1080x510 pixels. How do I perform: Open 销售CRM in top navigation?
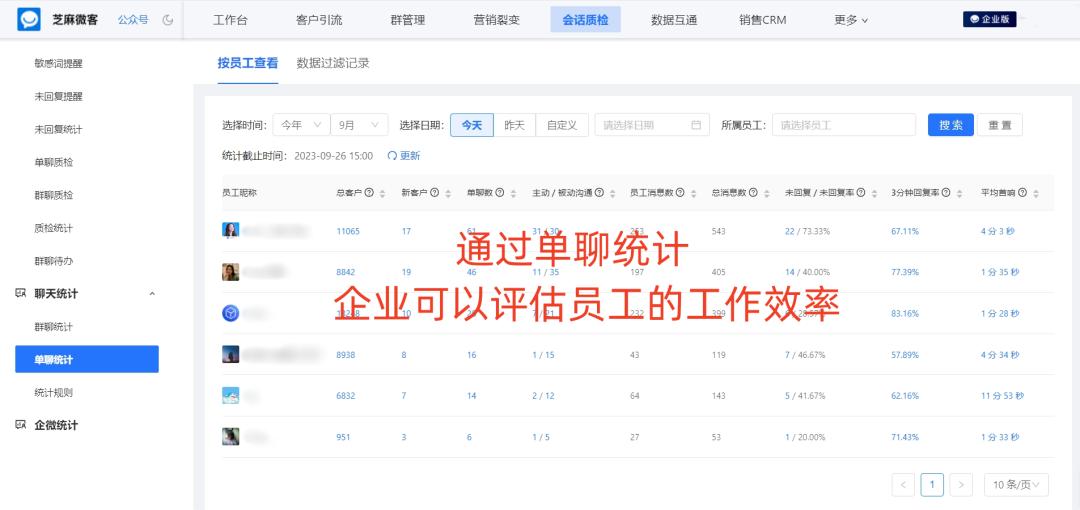point(762,20)
